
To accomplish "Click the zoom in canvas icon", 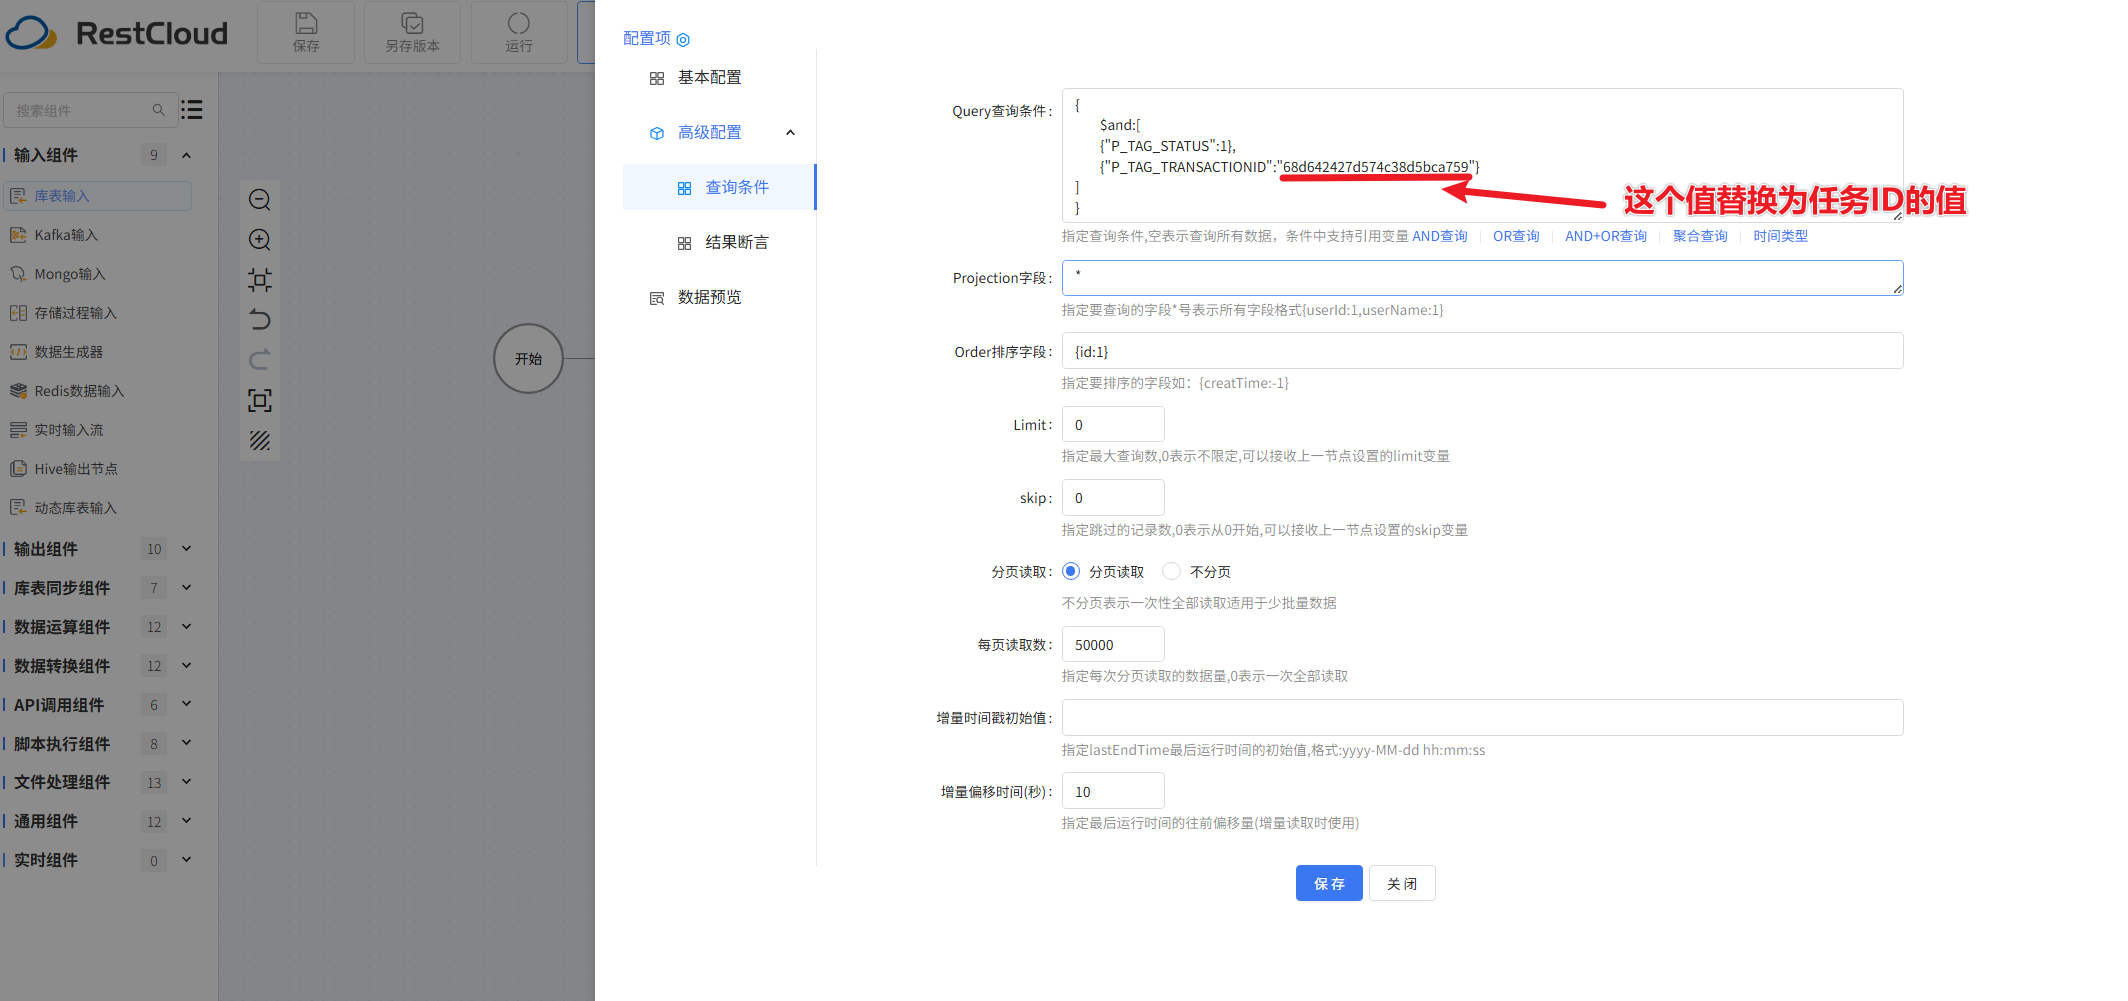I will [x=260, y=240].
